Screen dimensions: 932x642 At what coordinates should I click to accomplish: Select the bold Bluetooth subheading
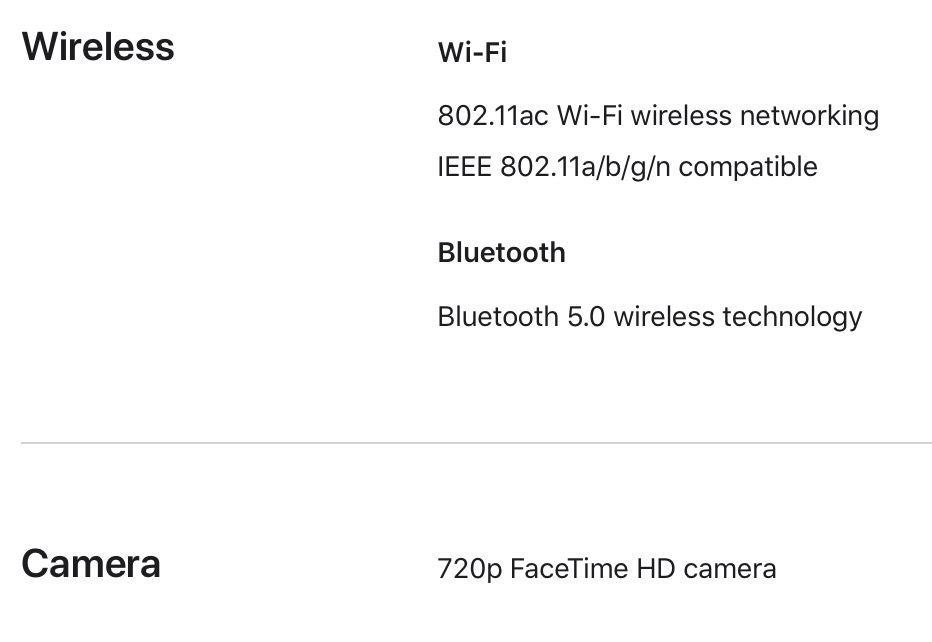[501, 253]
